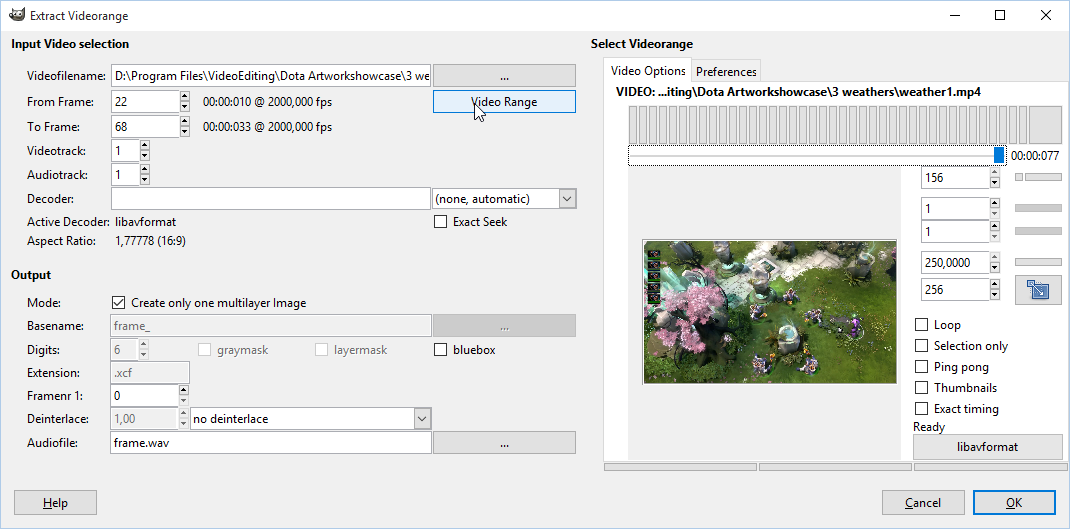Image resolution: width=1070 pixels, height=529 pixels.
Task: Click the 256 size field
Action: click(955, 289)
